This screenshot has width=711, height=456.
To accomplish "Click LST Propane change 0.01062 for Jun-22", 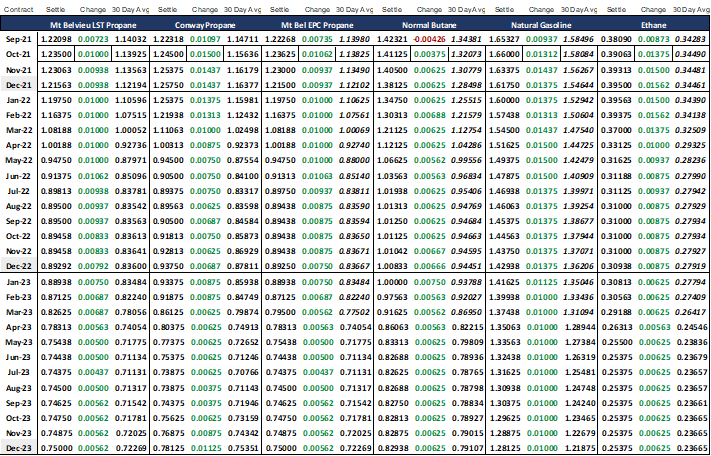I will (x=93, y=176).
